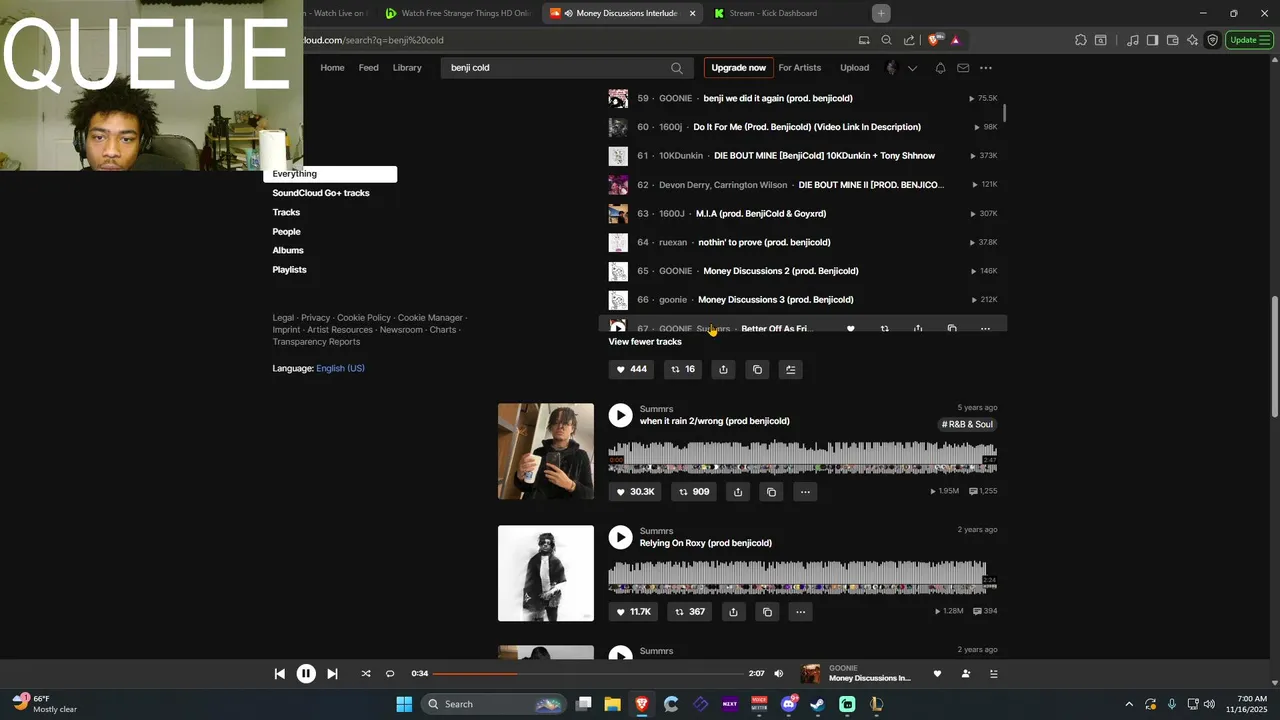1280x720 pixels.
Task: Open Brave VPN shield icon
Action: click(1213, 40)
